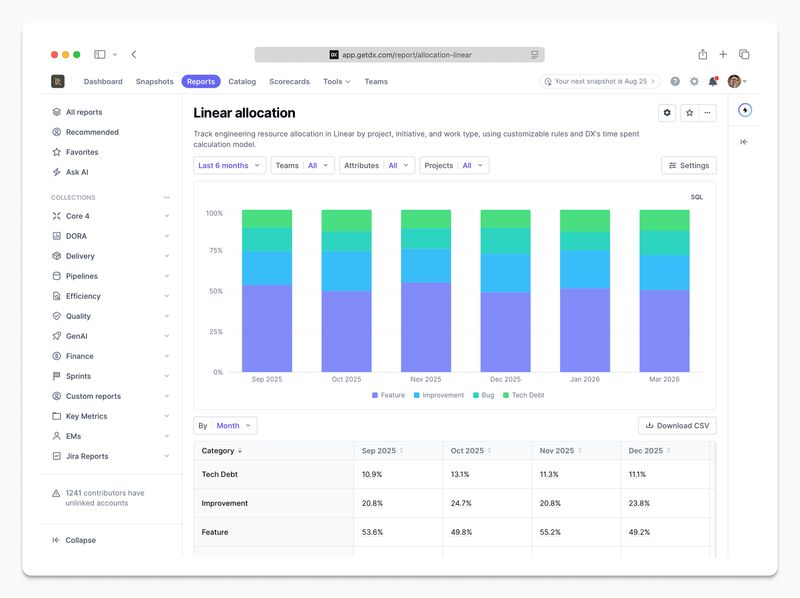Star this report as a favorite
800x598 pixels.
[x=688, y=113]
